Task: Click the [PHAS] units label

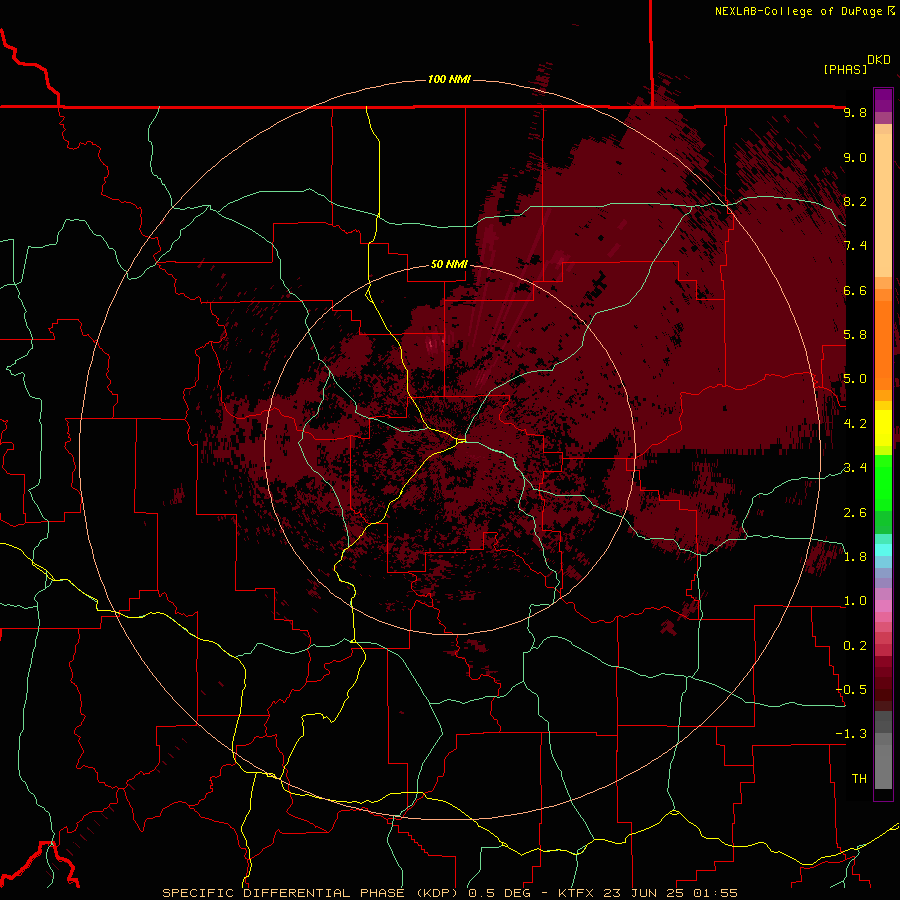Action: 845,70
